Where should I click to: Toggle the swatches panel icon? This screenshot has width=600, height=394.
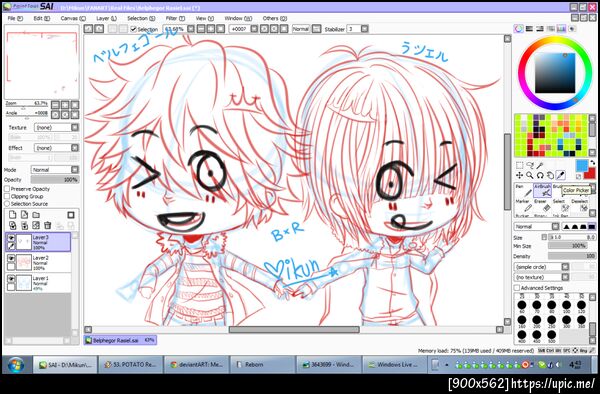click(561, 29)
